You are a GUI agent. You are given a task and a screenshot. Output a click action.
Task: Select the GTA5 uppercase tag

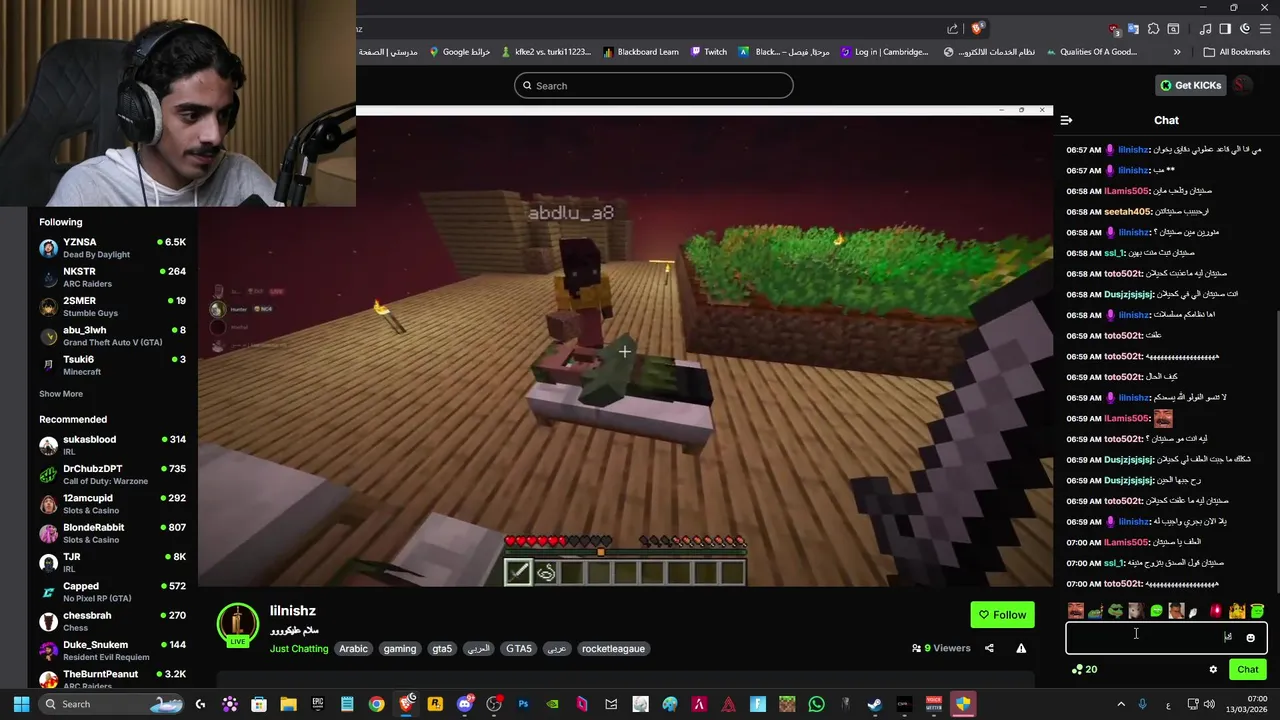tap(519, 648)
